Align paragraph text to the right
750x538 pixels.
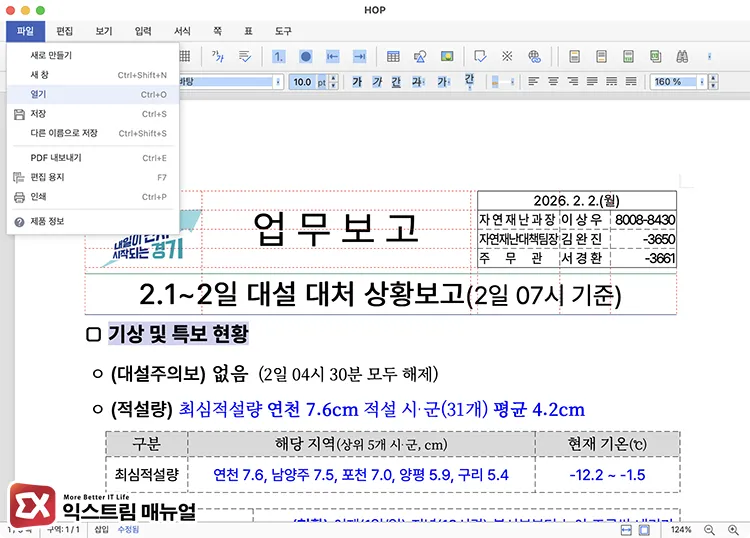tap(573, 82)
